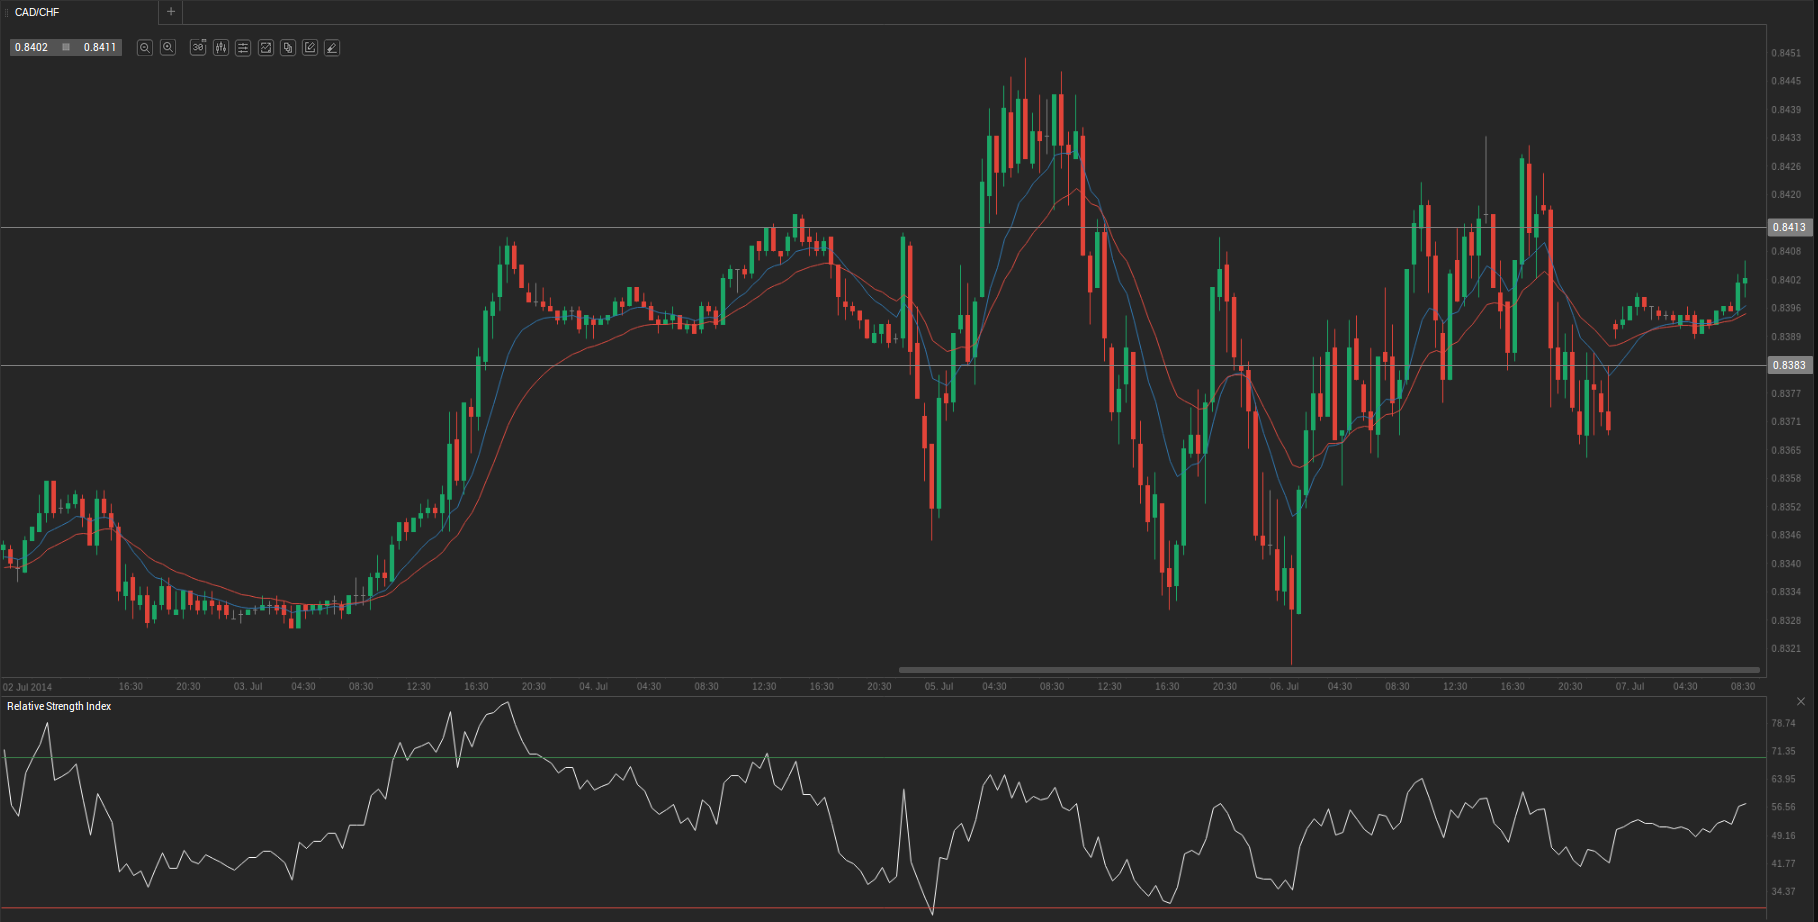Zoom out the chart
1818x922 pixels.
point(145,48)
